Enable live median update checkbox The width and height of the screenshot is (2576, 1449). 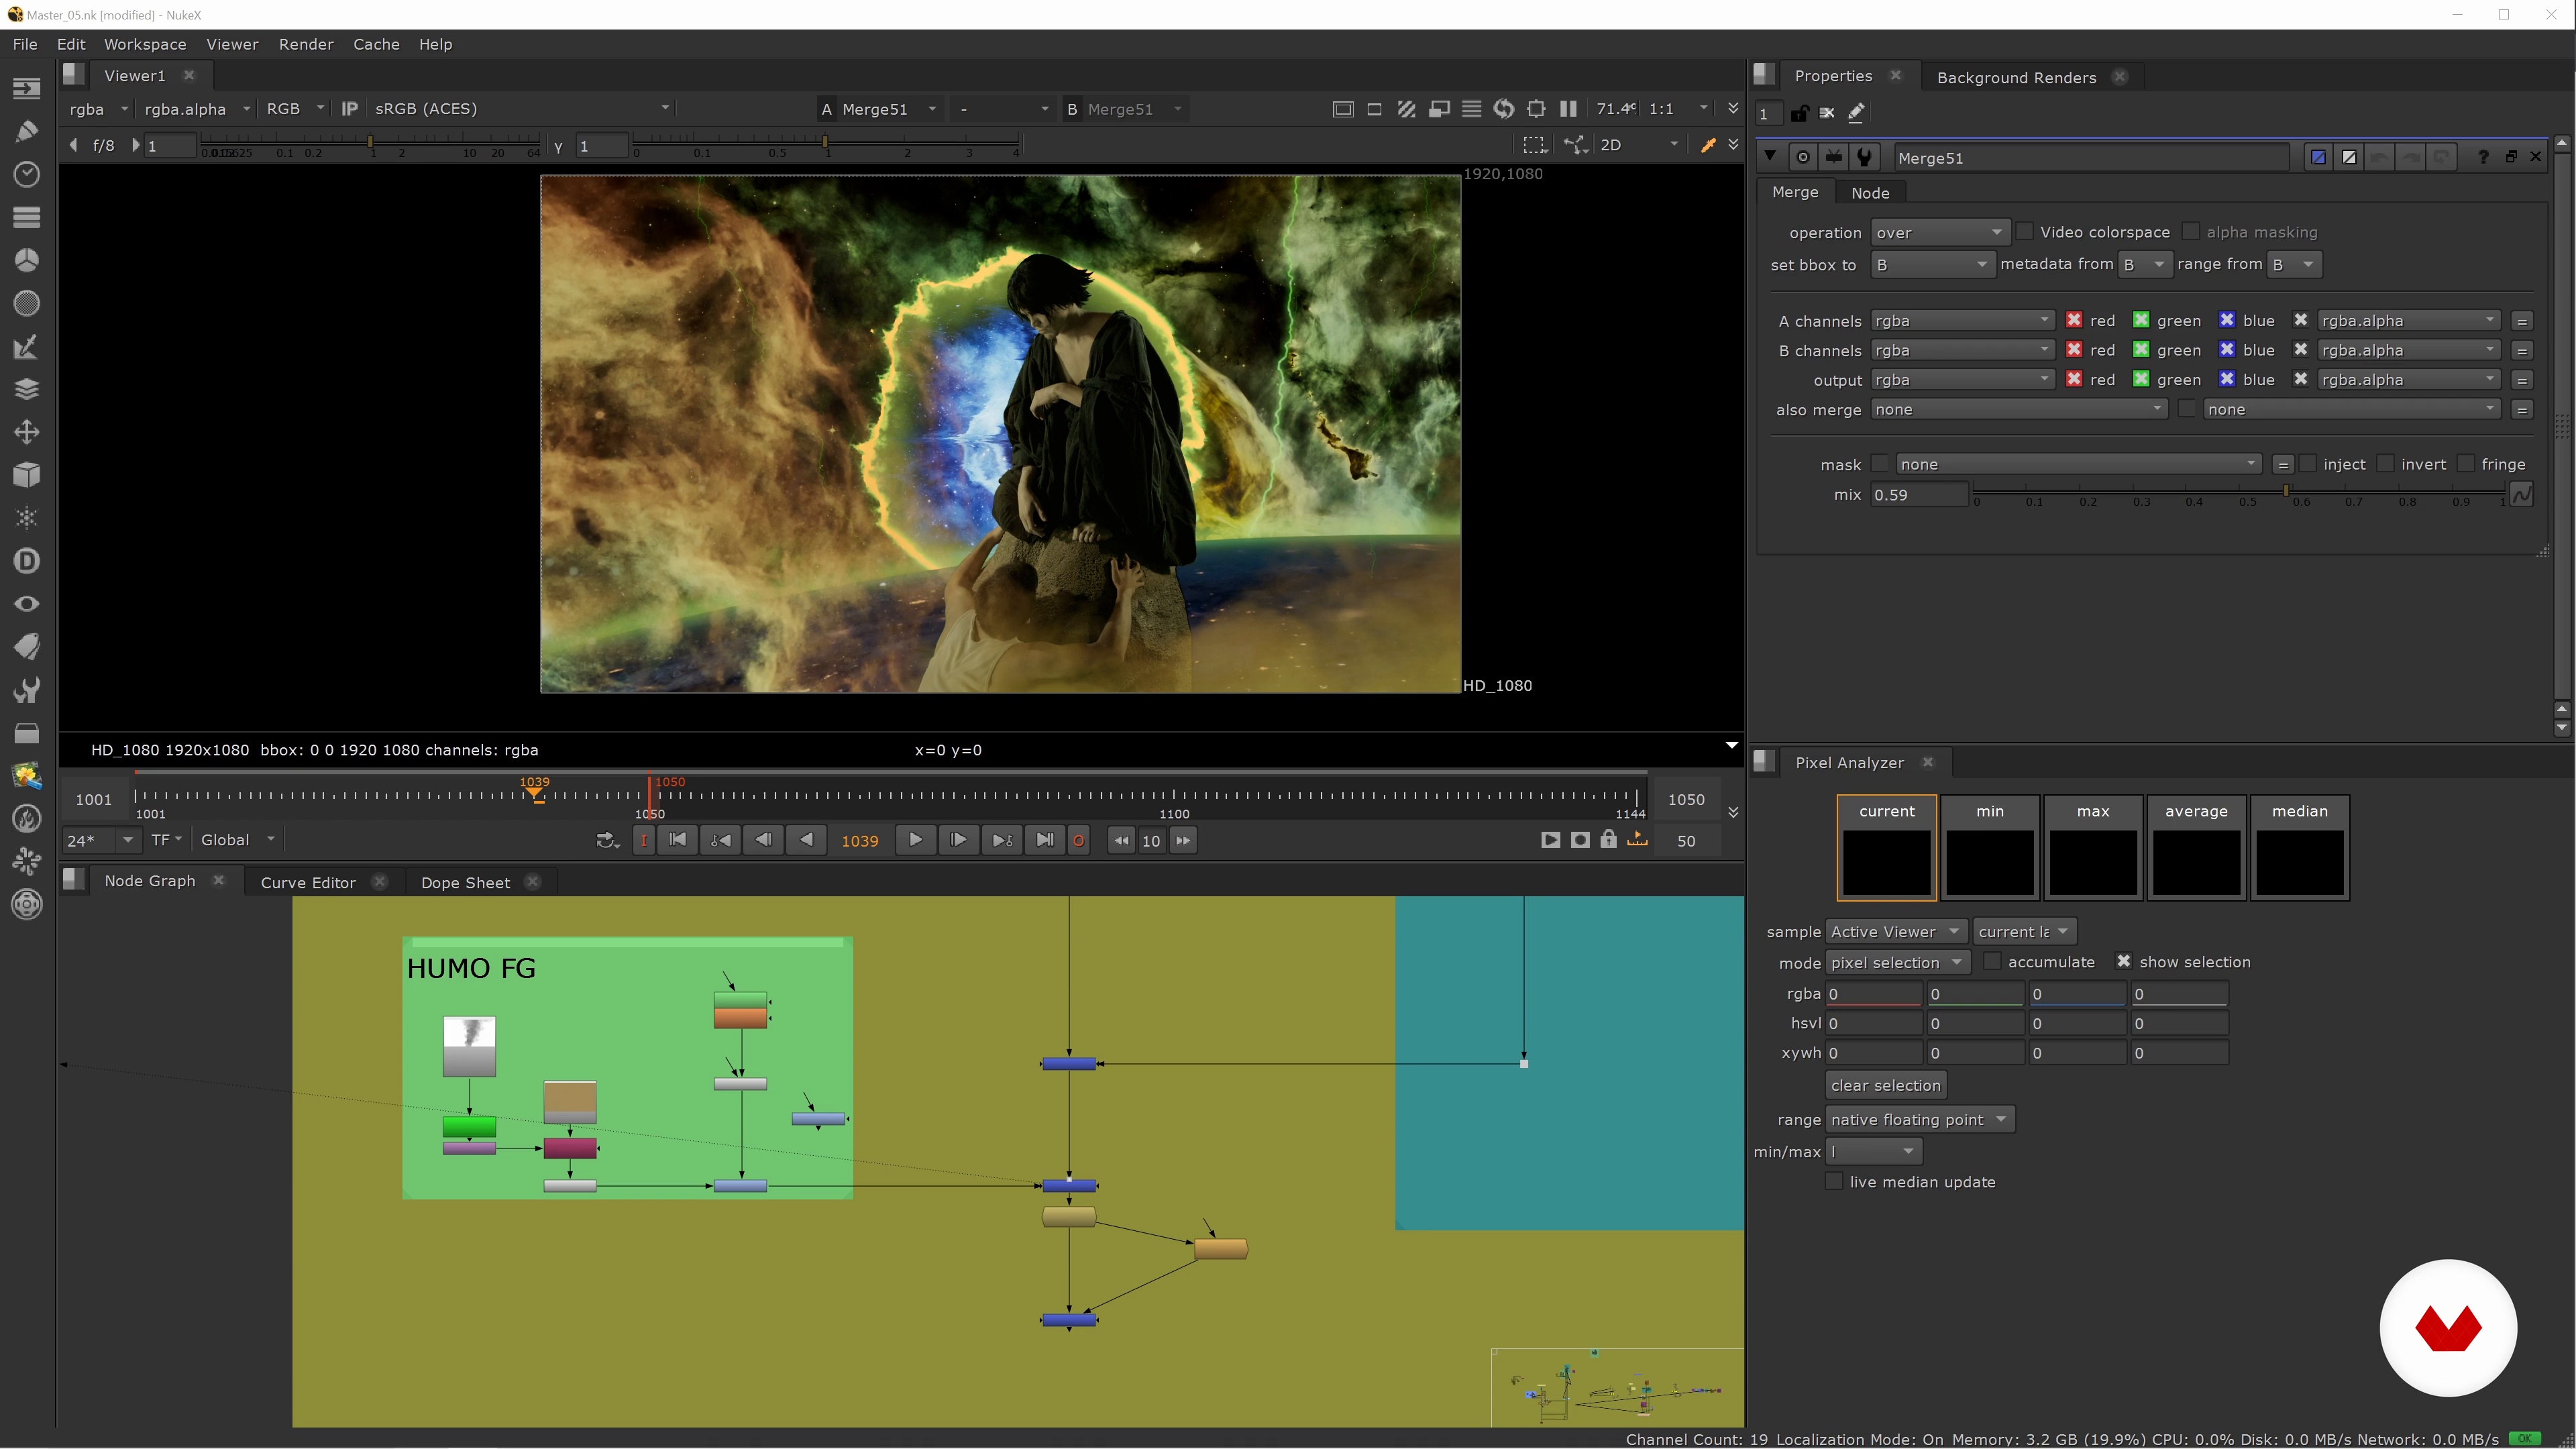tap(1834, 1181)
